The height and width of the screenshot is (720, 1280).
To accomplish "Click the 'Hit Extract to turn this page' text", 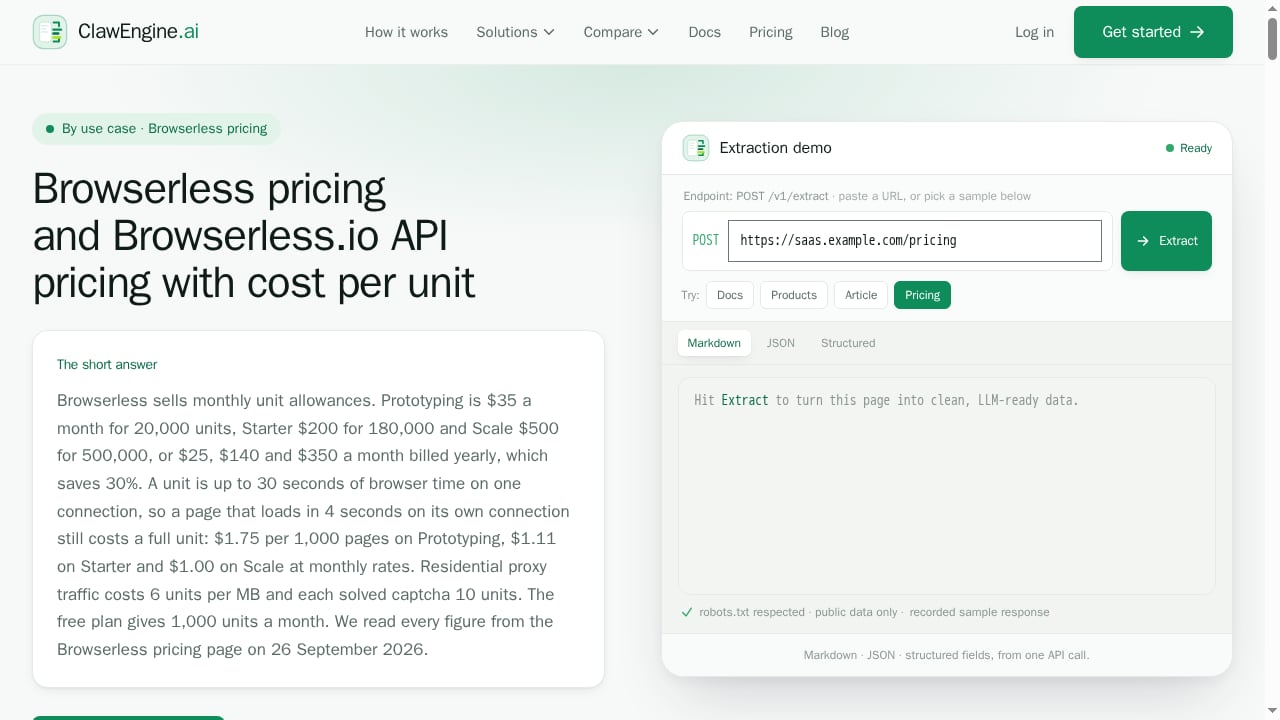I will 886,400.
